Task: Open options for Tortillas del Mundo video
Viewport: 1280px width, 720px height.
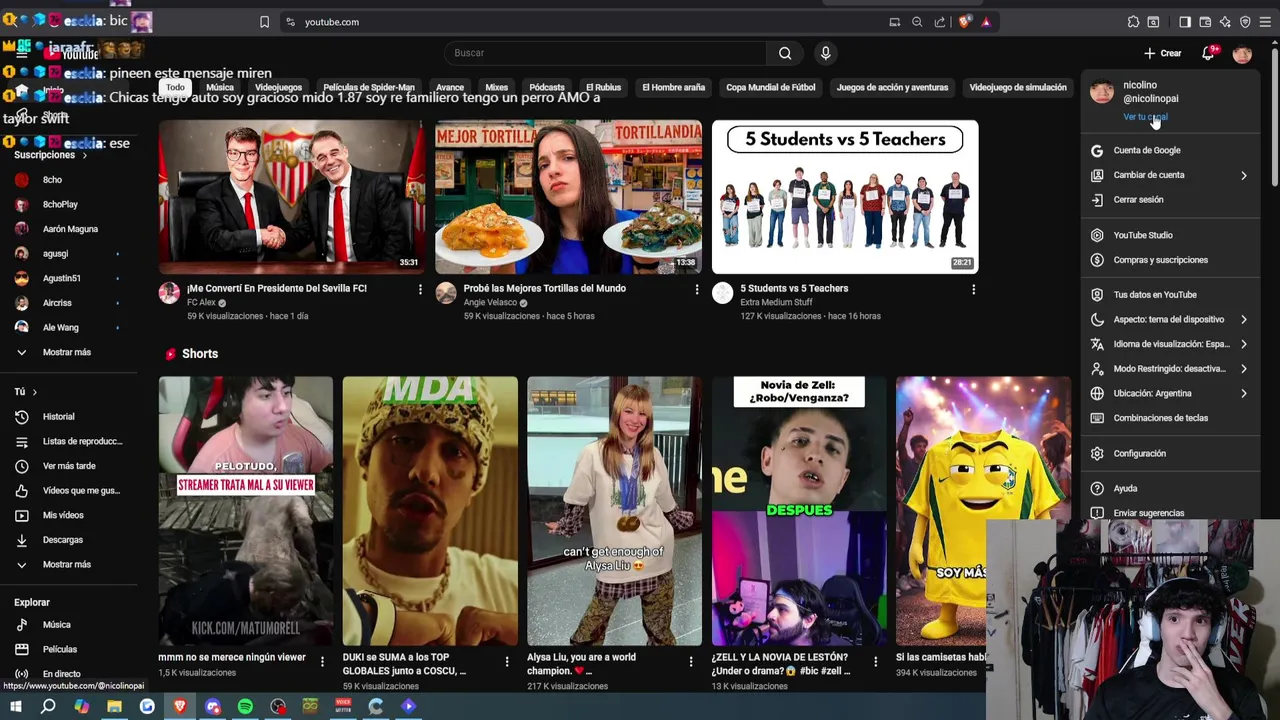Action: (697, 289)
